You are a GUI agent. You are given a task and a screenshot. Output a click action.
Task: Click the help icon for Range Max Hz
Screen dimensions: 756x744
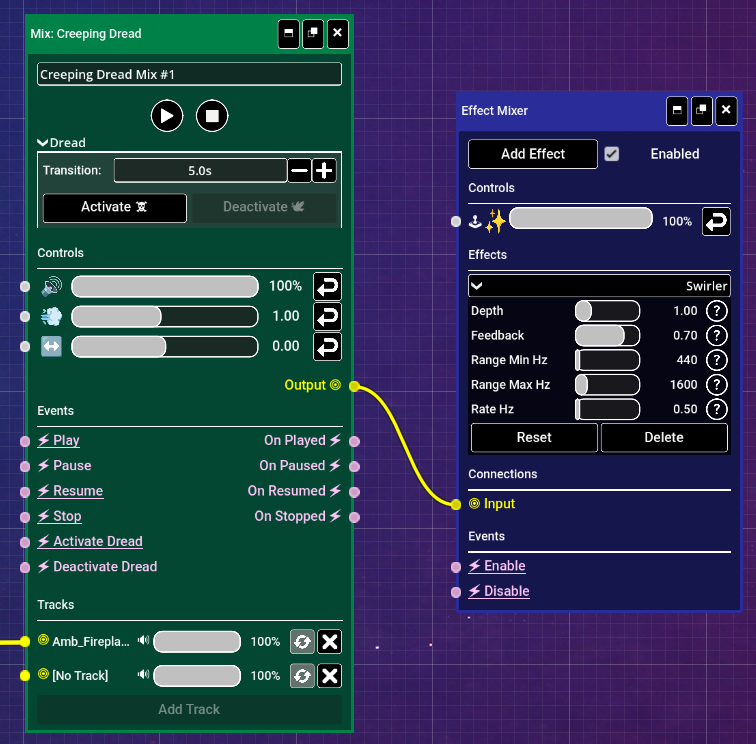click(716, 385)
